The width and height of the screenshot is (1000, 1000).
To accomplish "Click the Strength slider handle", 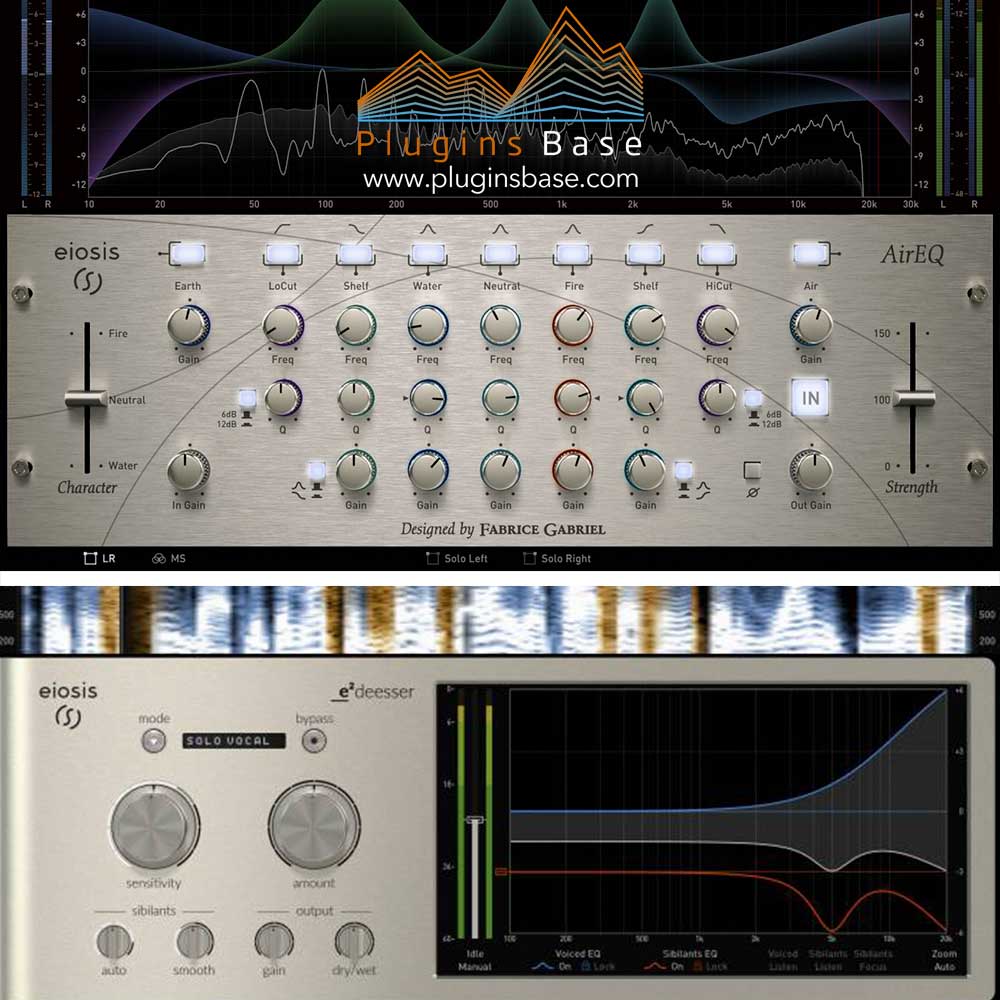I will [913, 399].
